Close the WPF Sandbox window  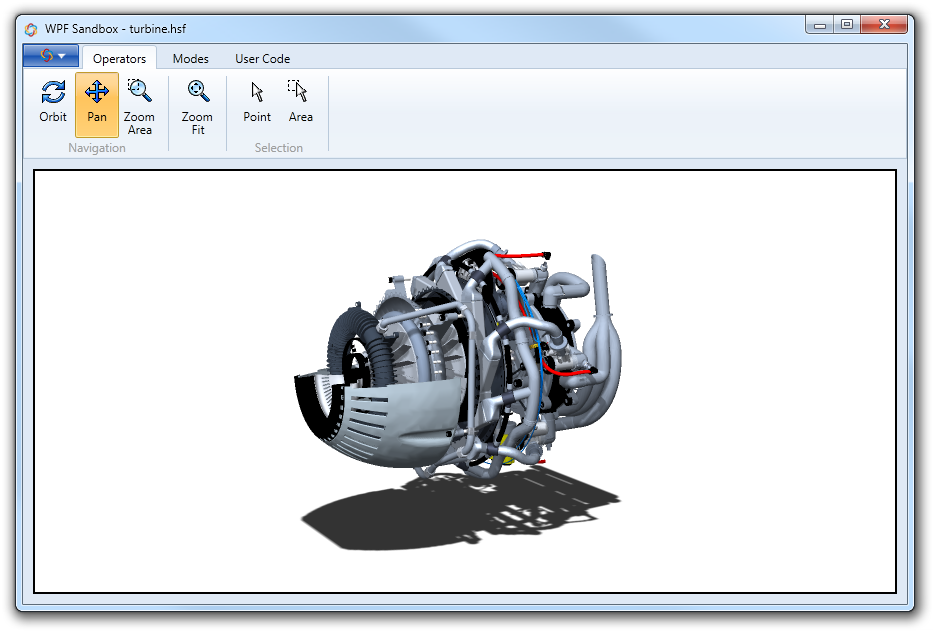[884, 26]
